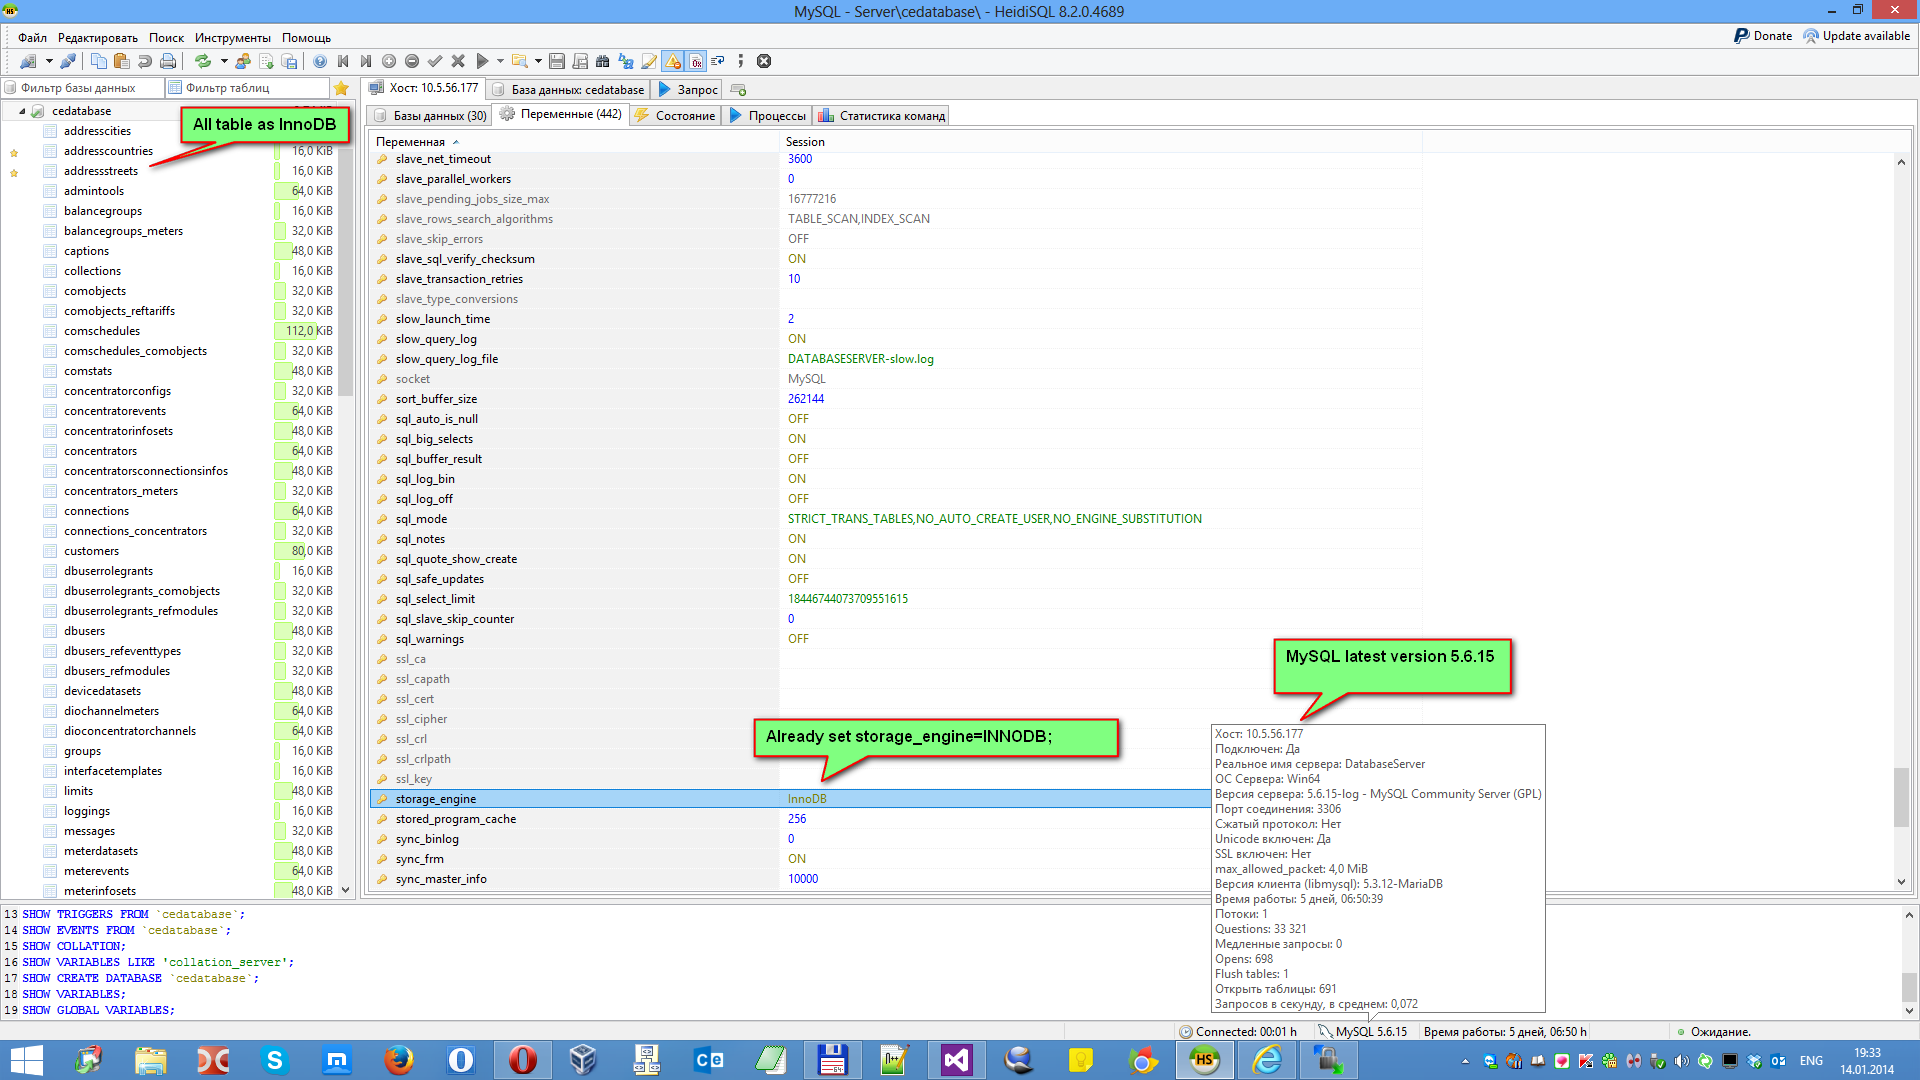Viewport: 1920px width, 1080px height.
Task: Toggle the favorites-only star filter
Action: pyautogui.click(x=341, y=88)
